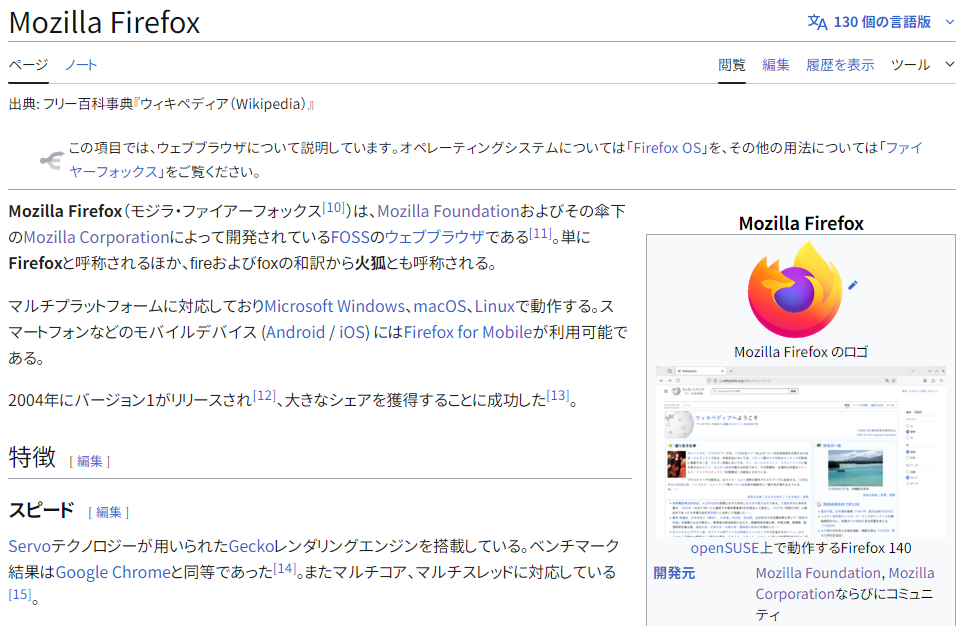The height and width of the screenshot is (626, 974).
Task: Open the Firefox 140 screenshot thumbnail
Action: tap(800, 451)
